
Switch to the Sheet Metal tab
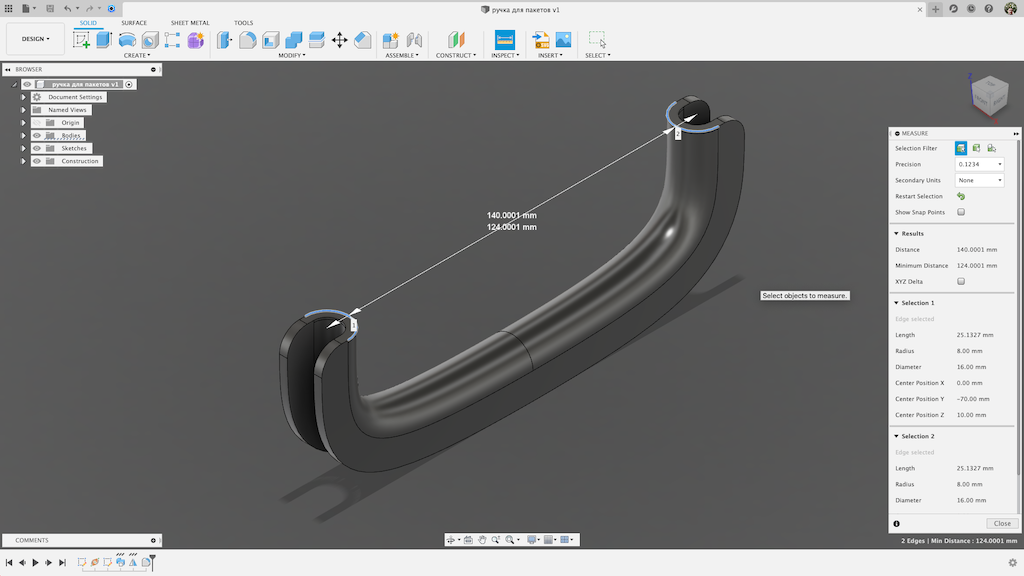tap(190, 23)
